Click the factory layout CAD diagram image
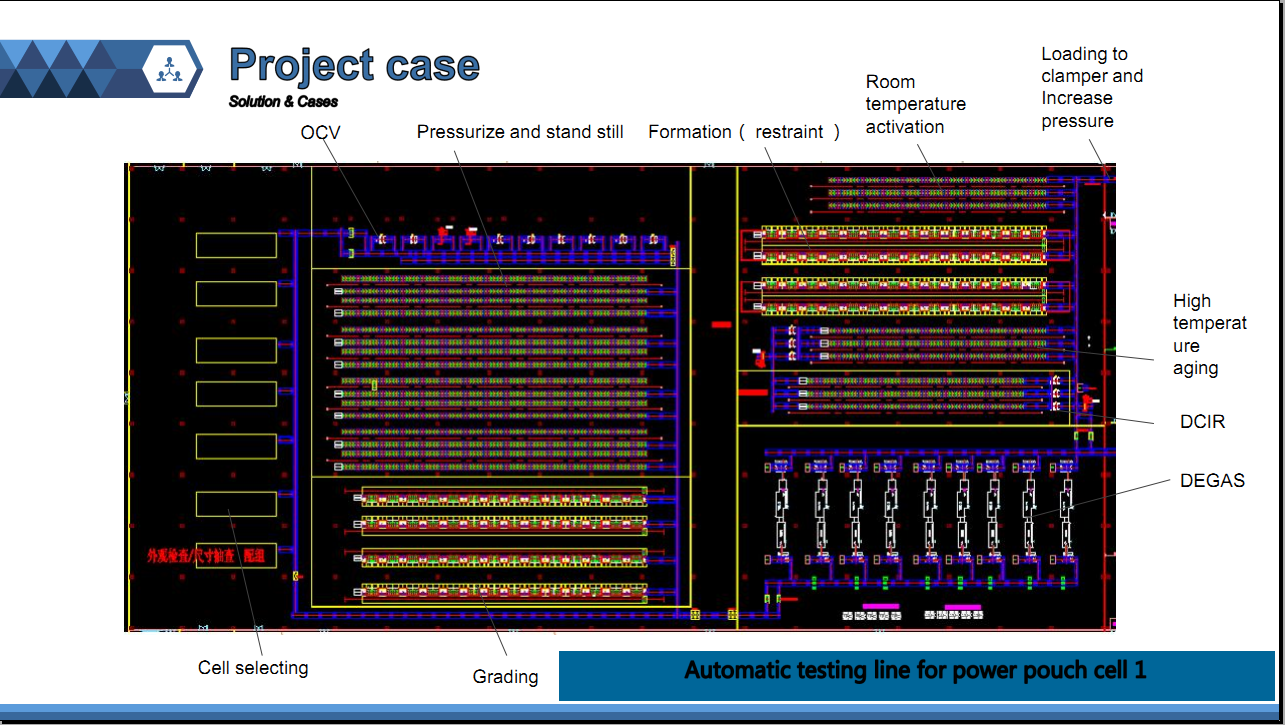The image size is (1285, 725). point(620,397)
